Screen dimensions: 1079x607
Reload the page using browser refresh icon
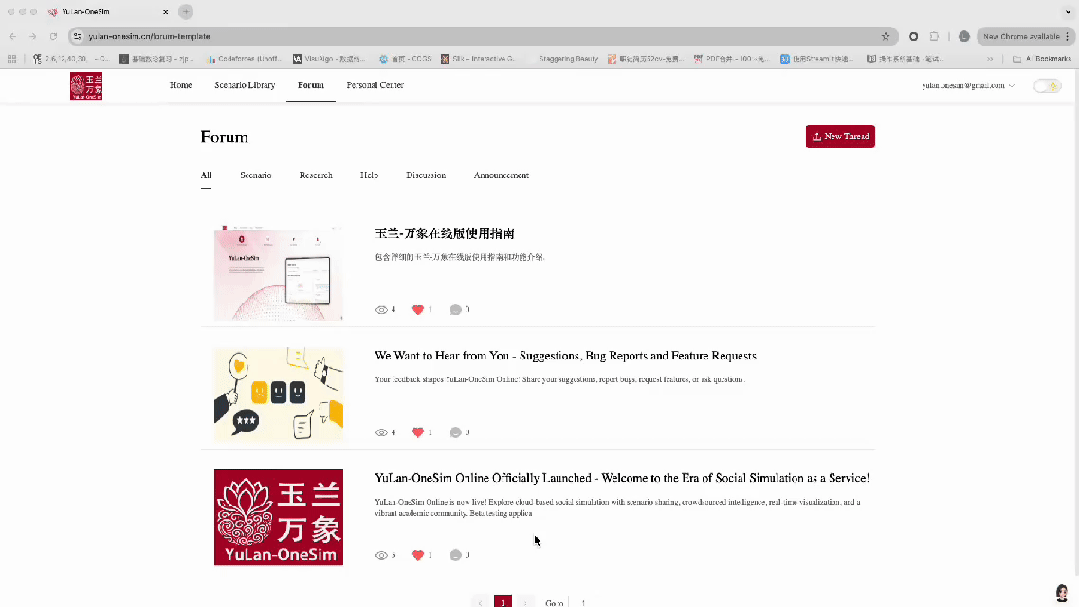click(x=53, y=36)
